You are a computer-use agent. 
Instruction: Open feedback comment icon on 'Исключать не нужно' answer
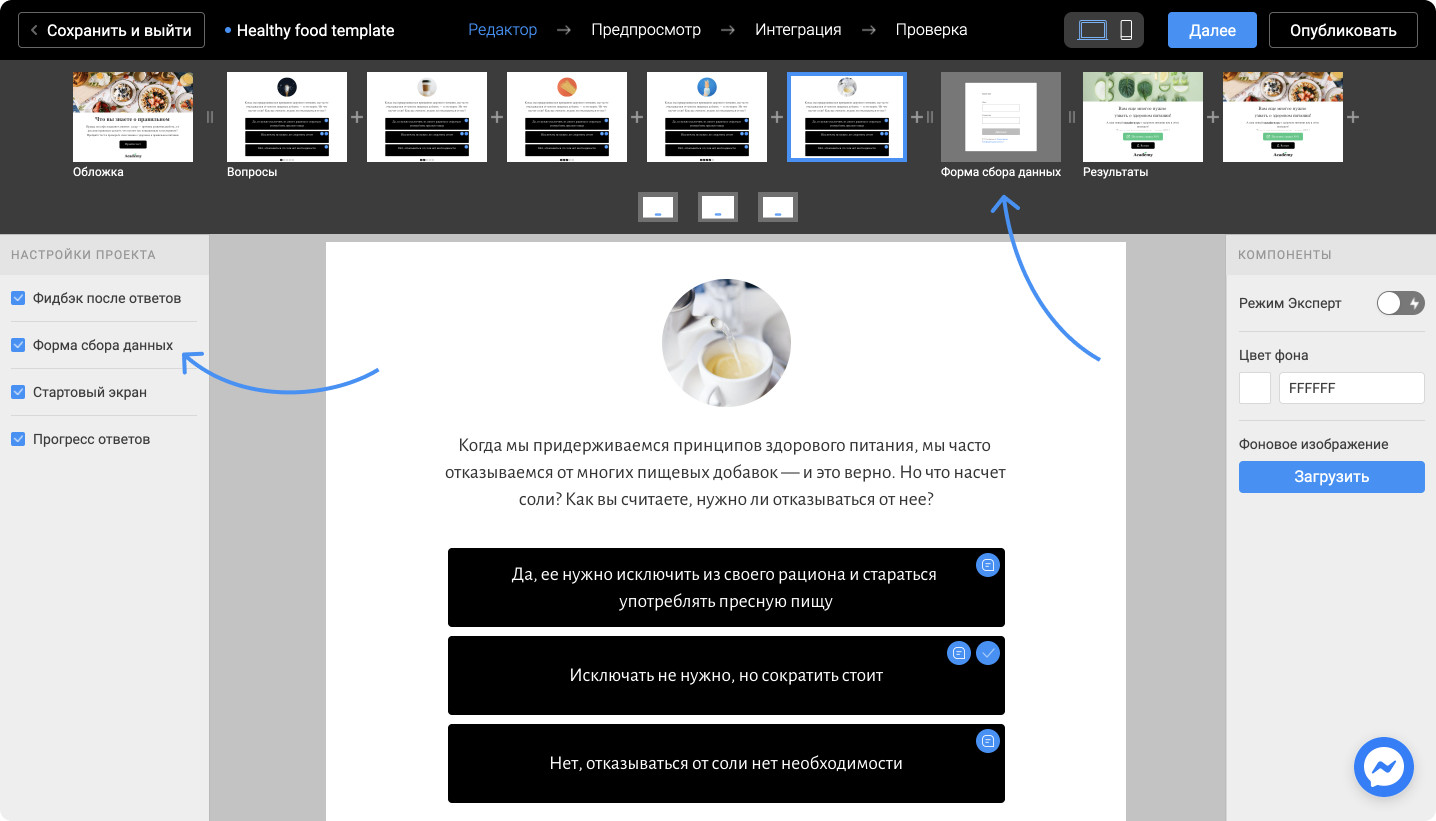pyautogui.click(x=959, y=653)
